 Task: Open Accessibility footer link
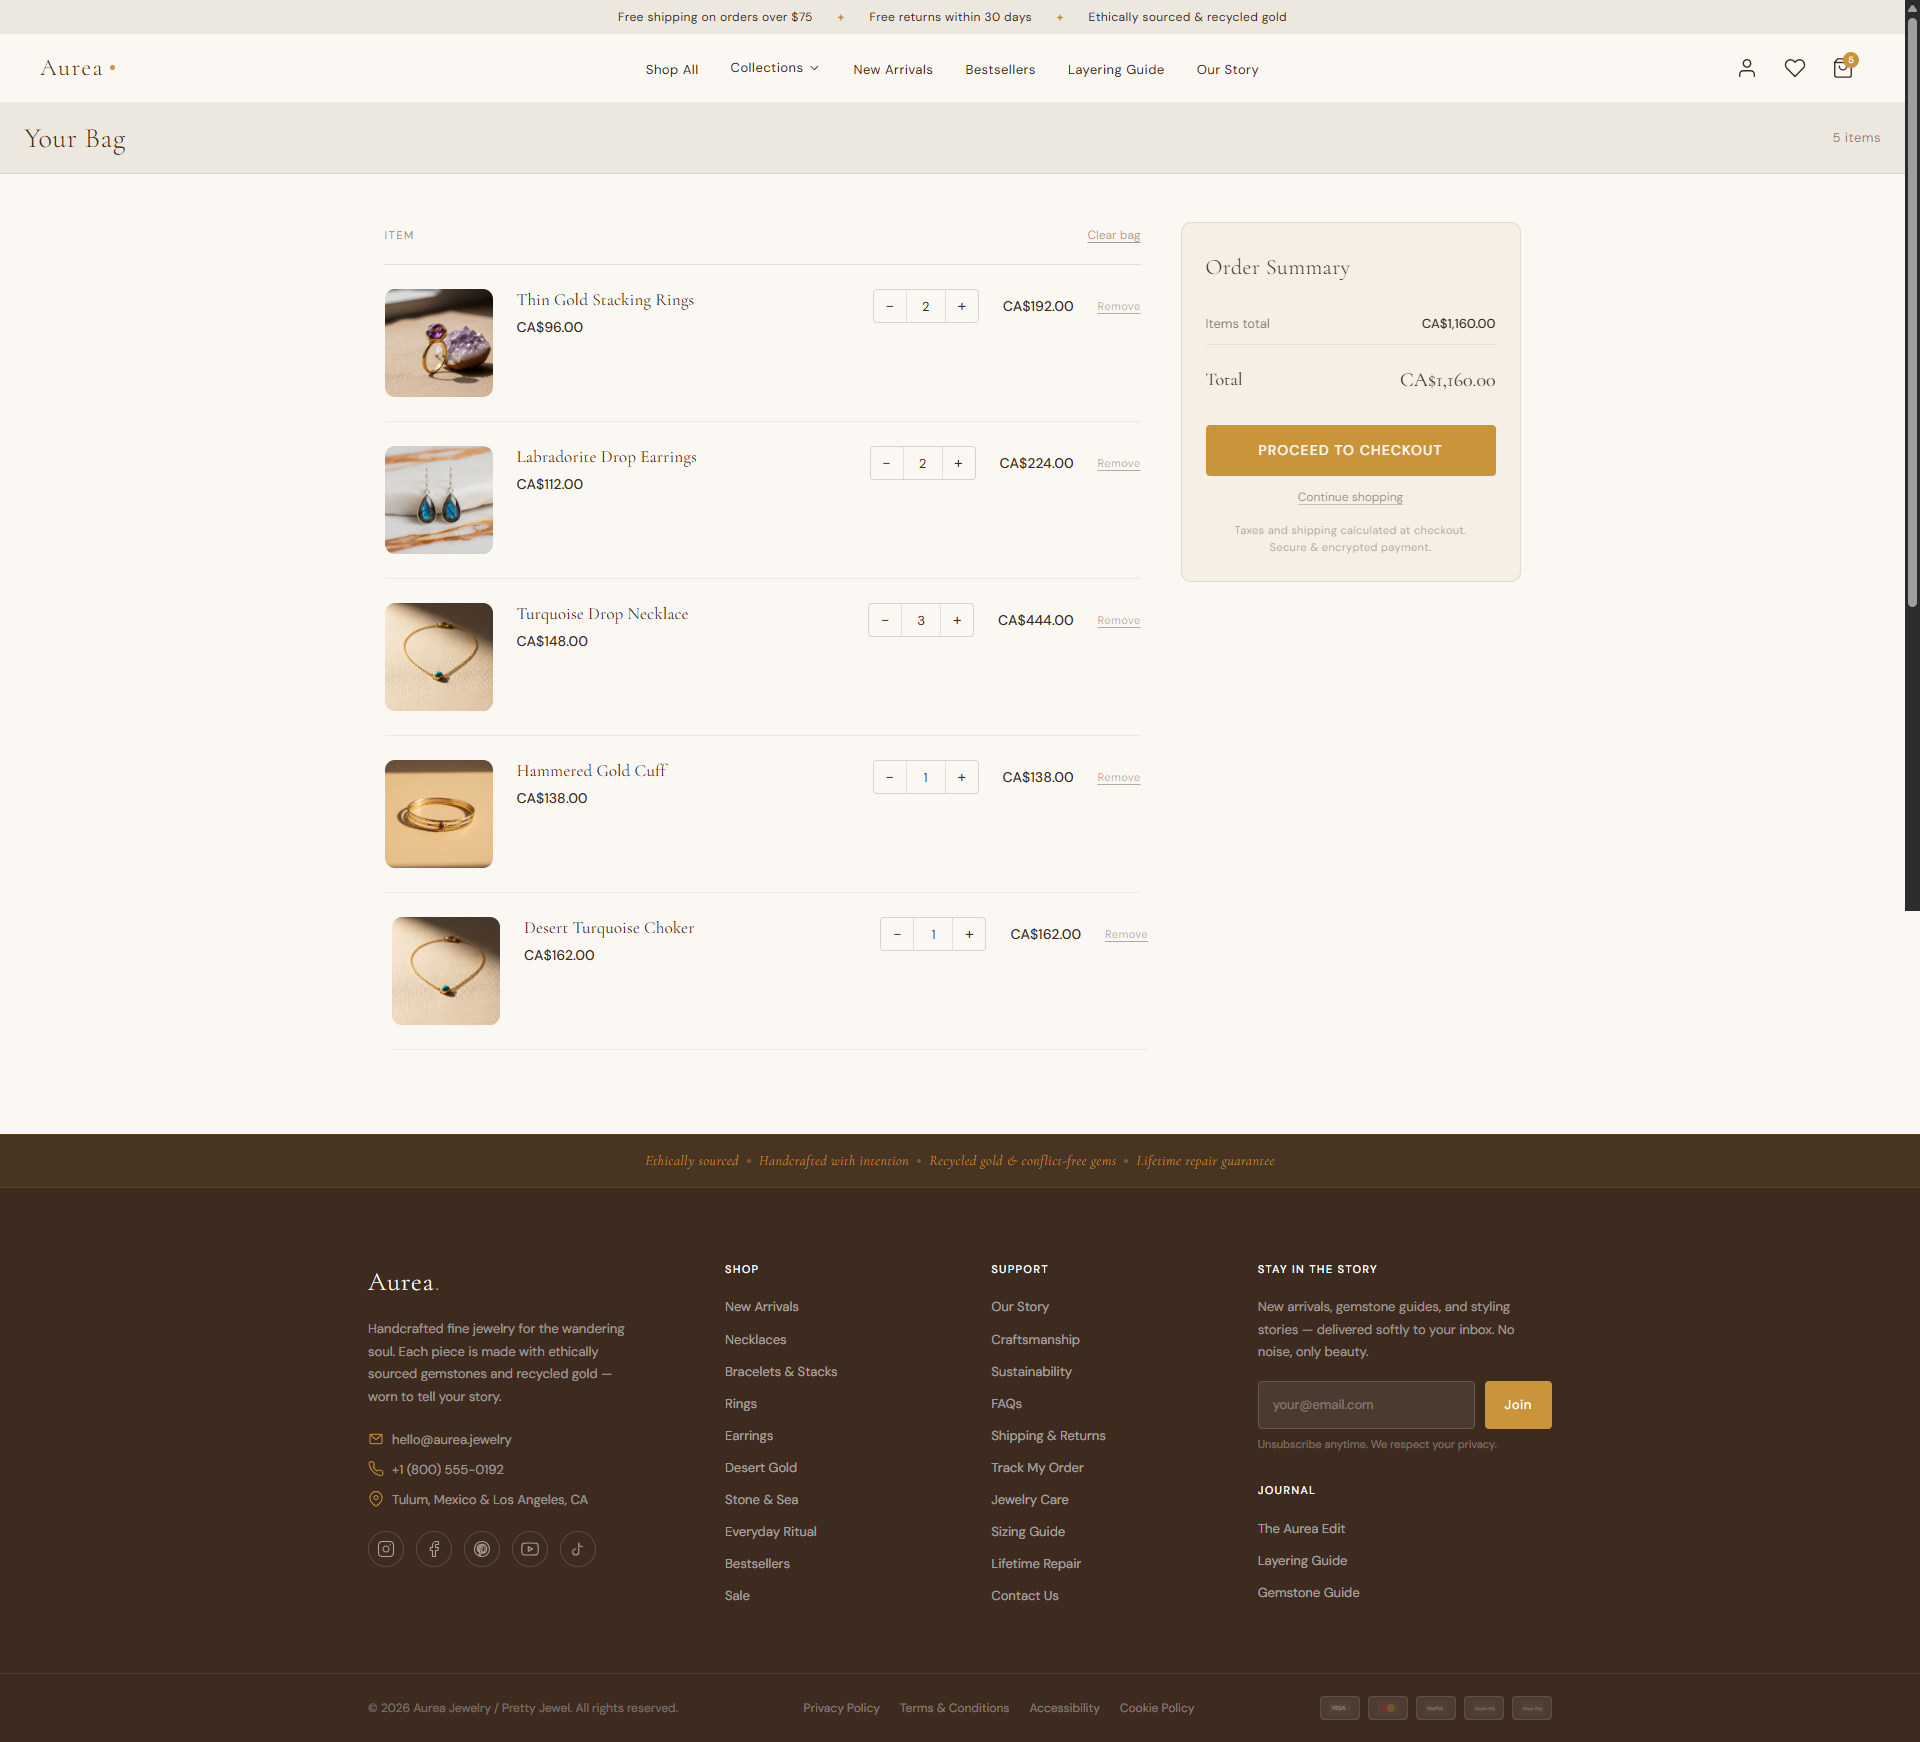point(1064,1708)
